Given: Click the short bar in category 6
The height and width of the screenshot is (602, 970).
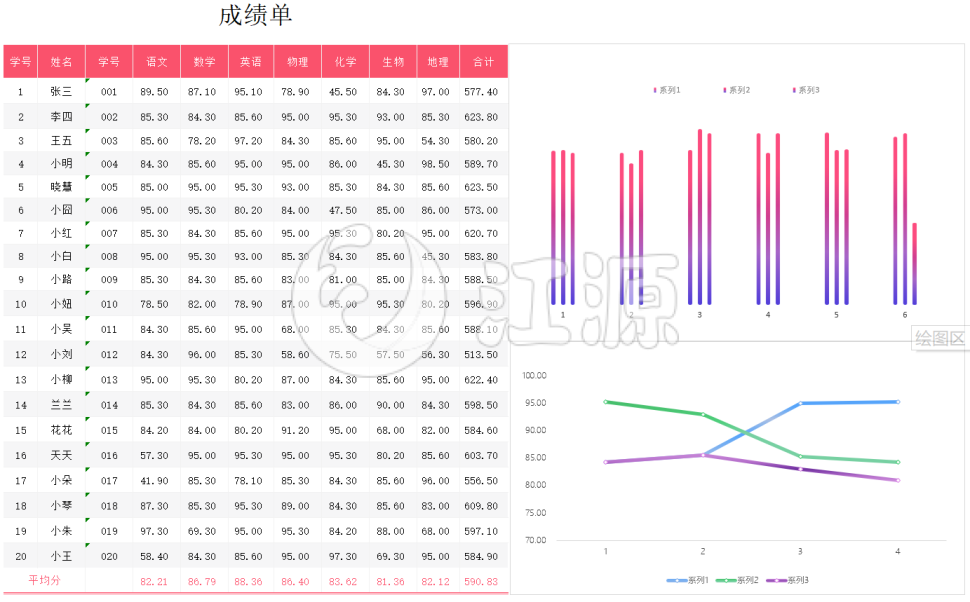Looking at the screenshot, I should pyautogui.click(x=914, y=264).
